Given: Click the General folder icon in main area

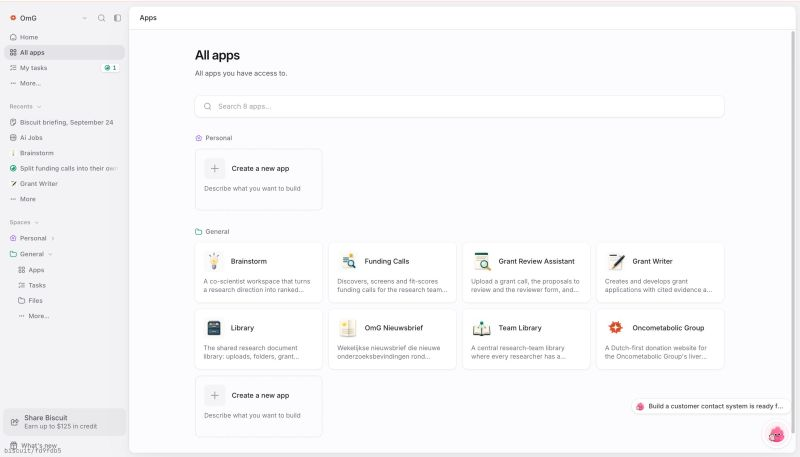Looking at the screenshot, I should click(x=198, y=232).
